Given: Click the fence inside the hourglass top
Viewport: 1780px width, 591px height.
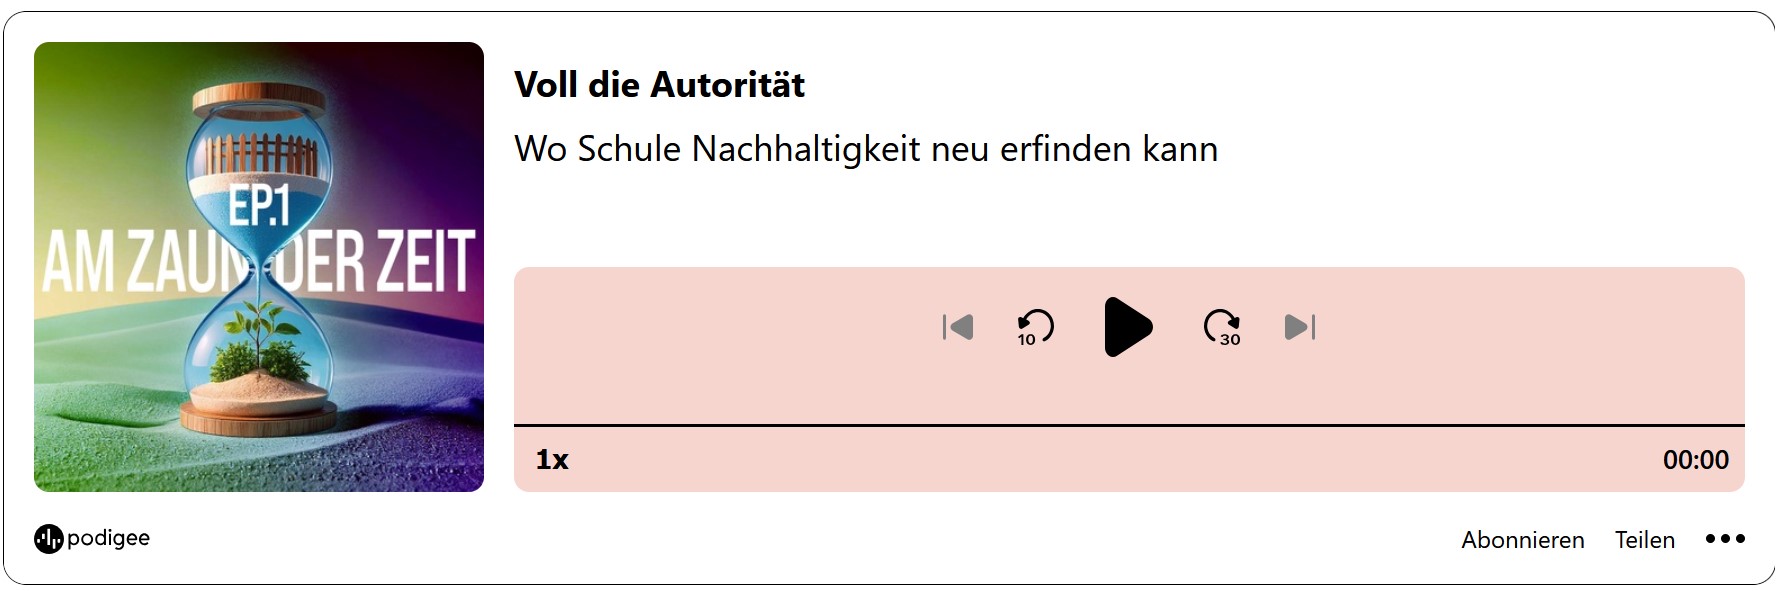Looking at the screenshot, I should pyautogui.click(x=261, y=155).
